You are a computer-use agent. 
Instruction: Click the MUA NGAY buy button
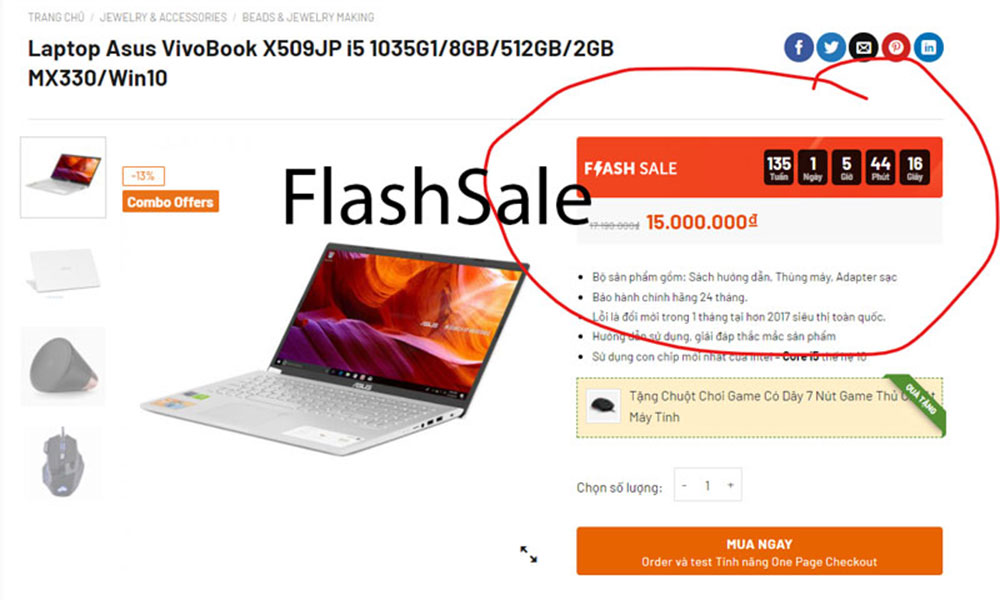759,551
